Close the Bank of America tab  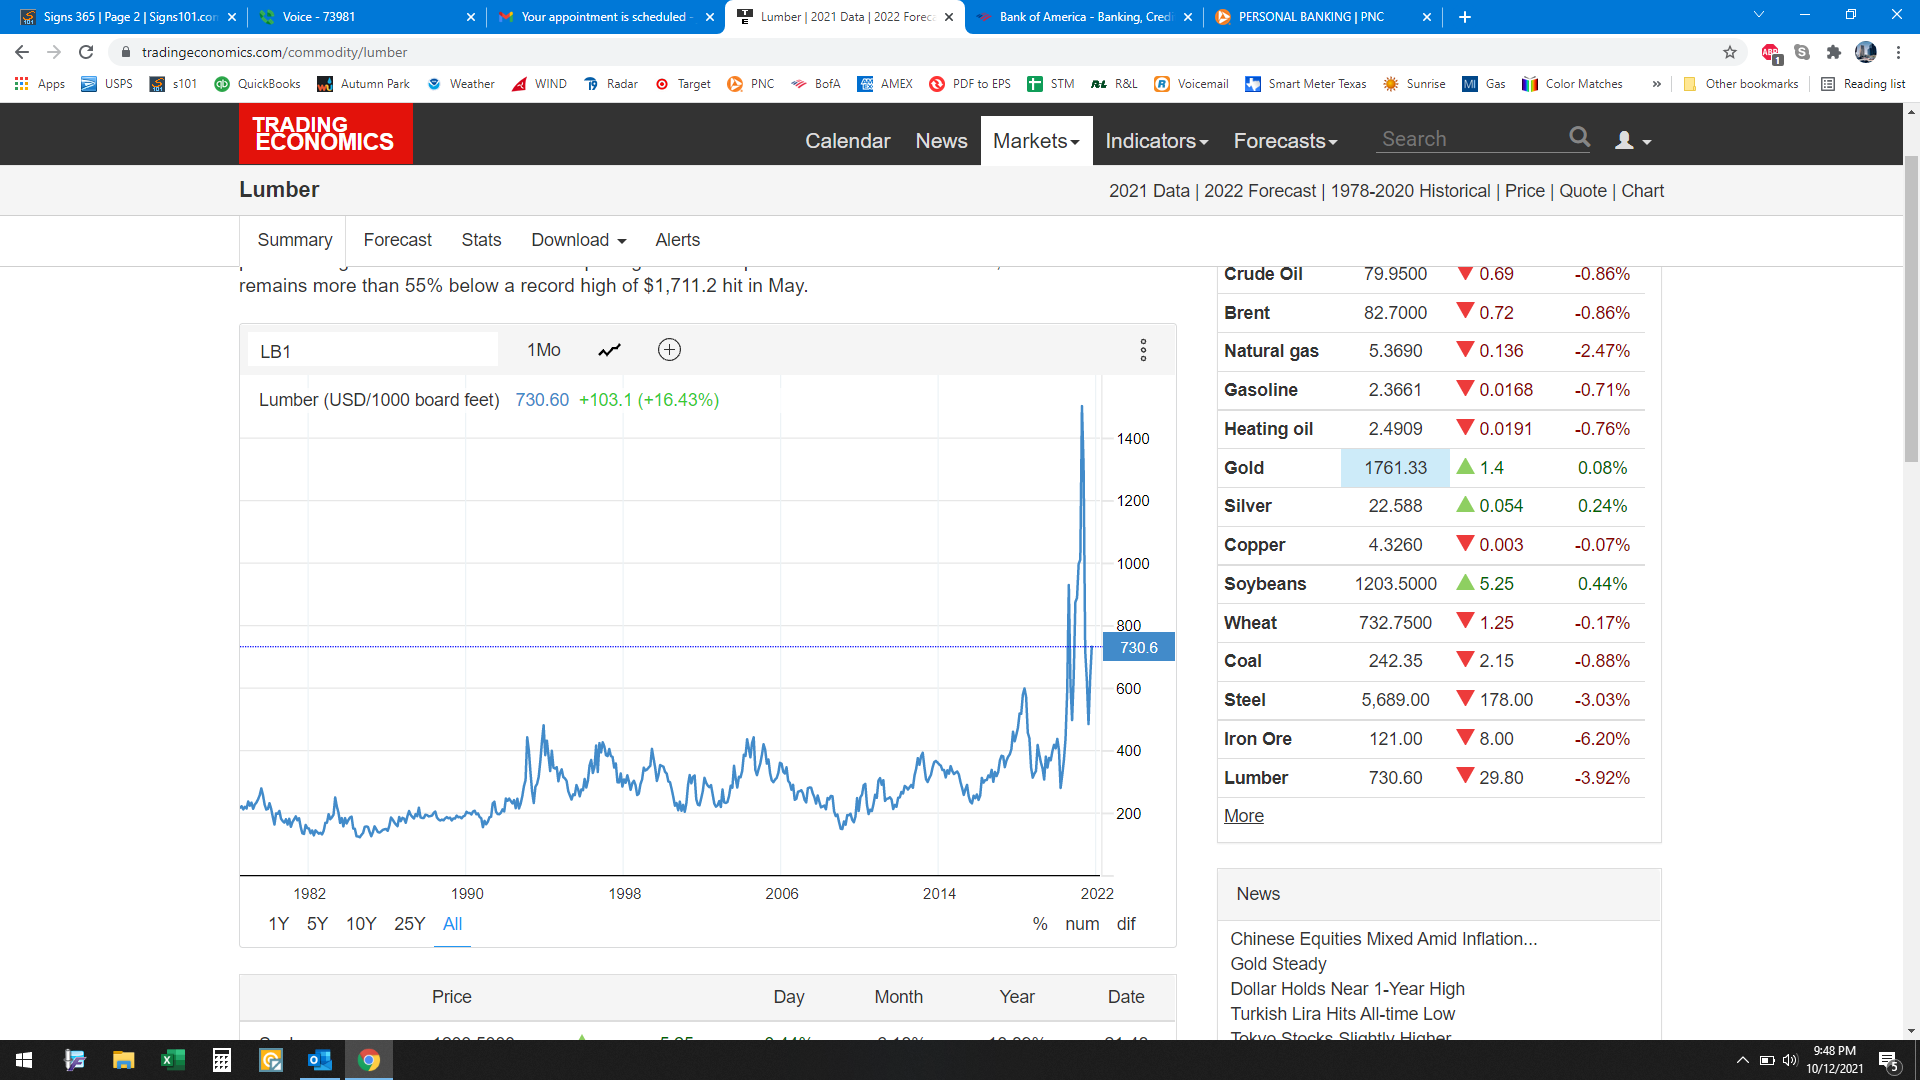1187,17
